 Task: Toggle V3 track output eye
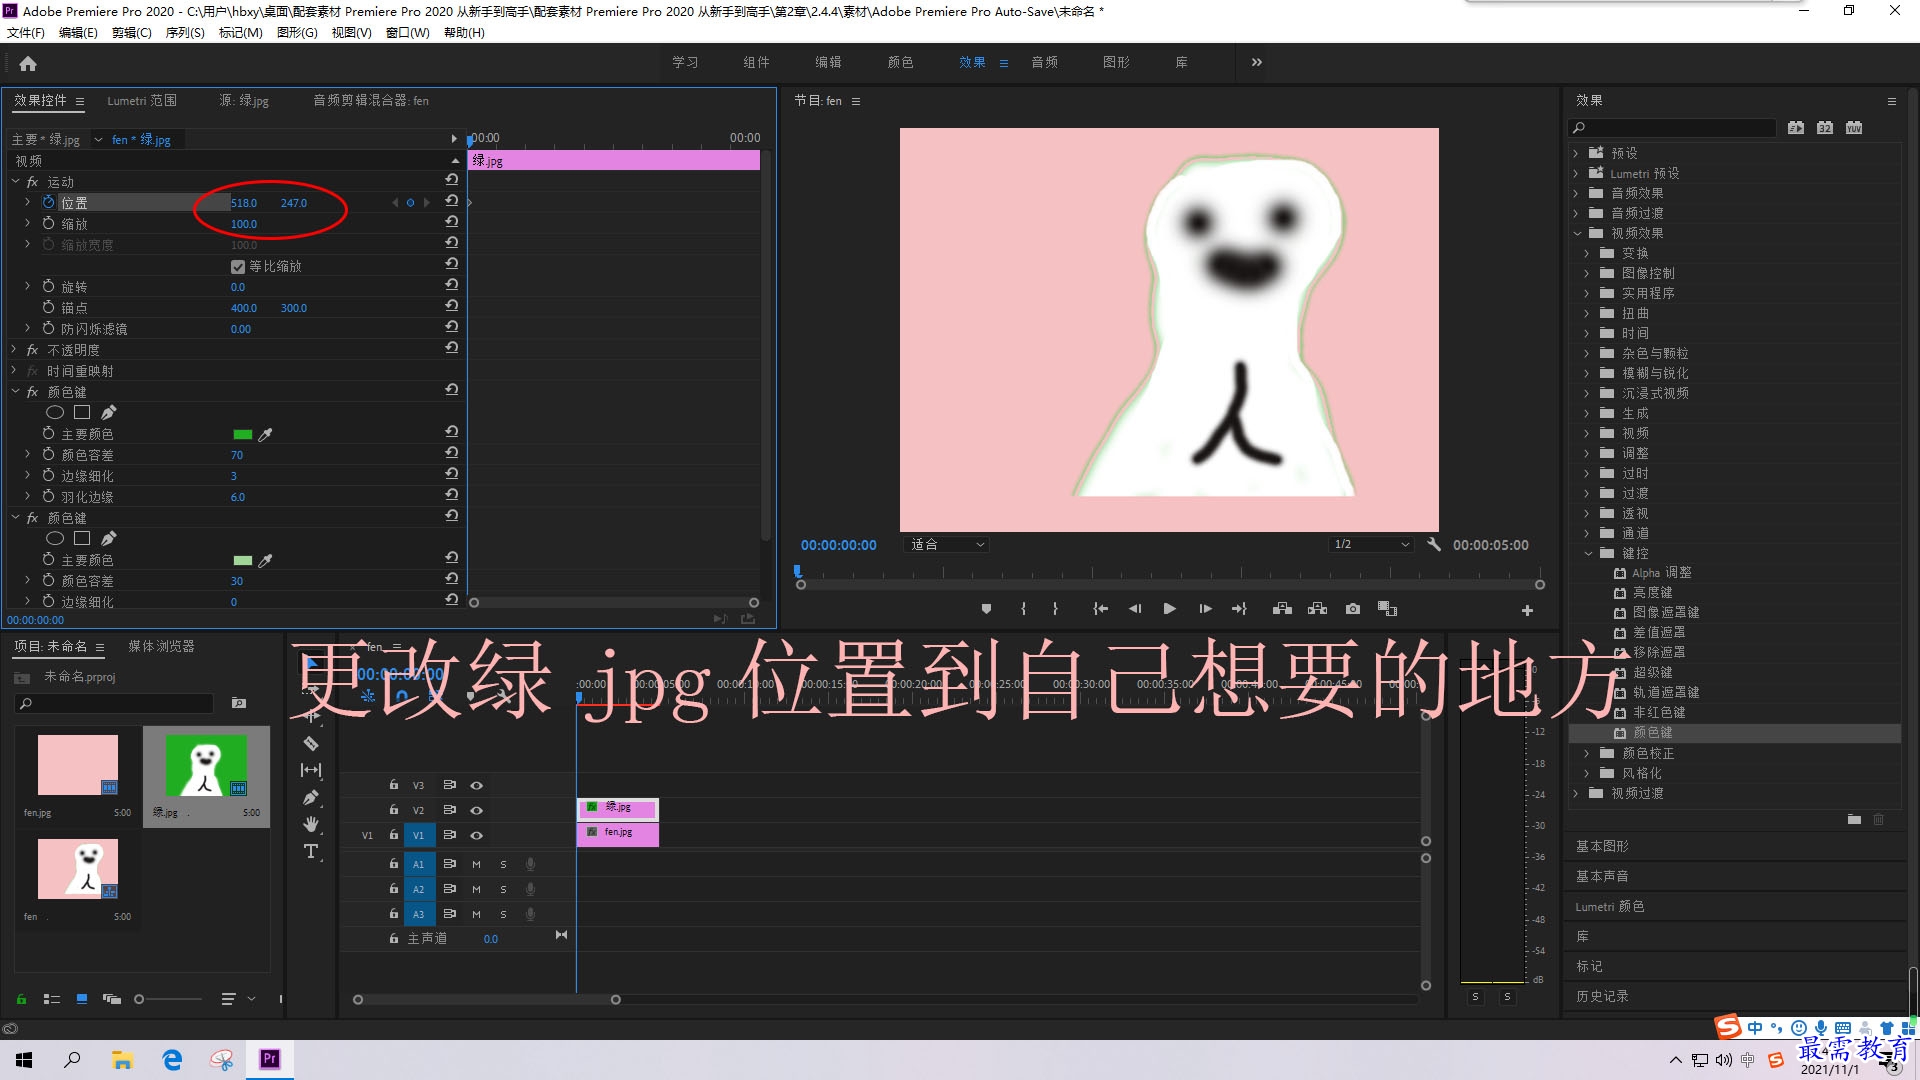click(477, 785)
